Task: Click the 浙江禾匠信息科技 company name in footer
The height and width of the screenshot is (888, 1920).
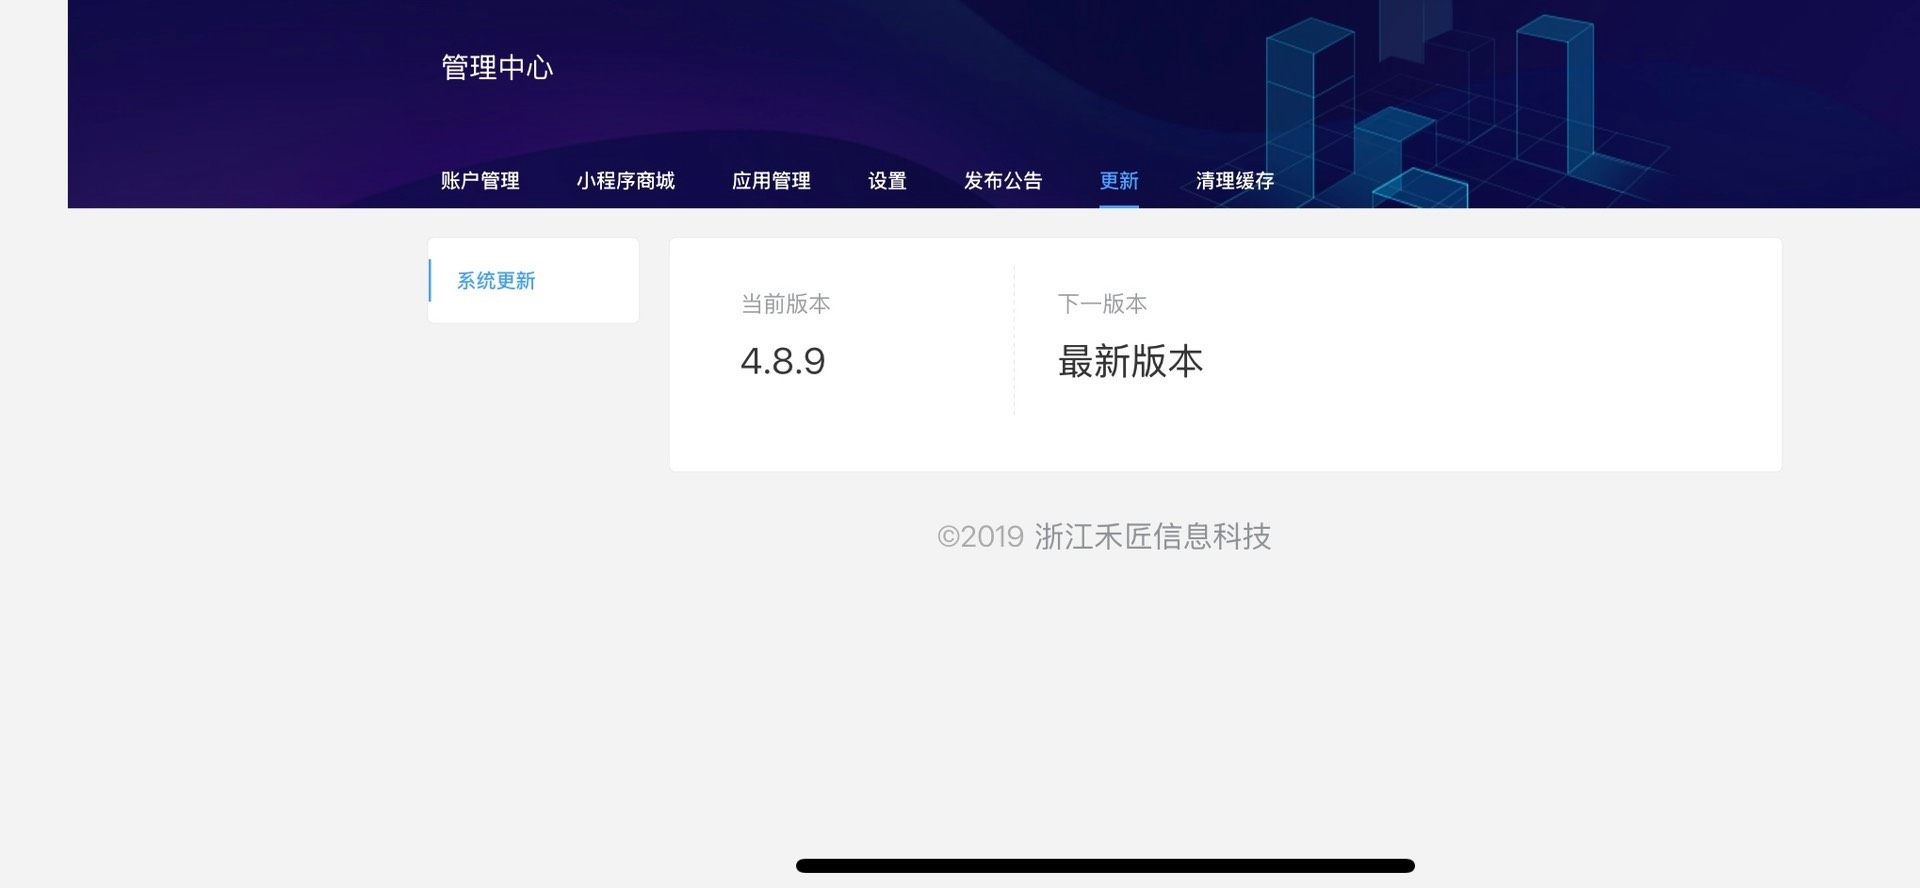Action: coord(1152,537)
